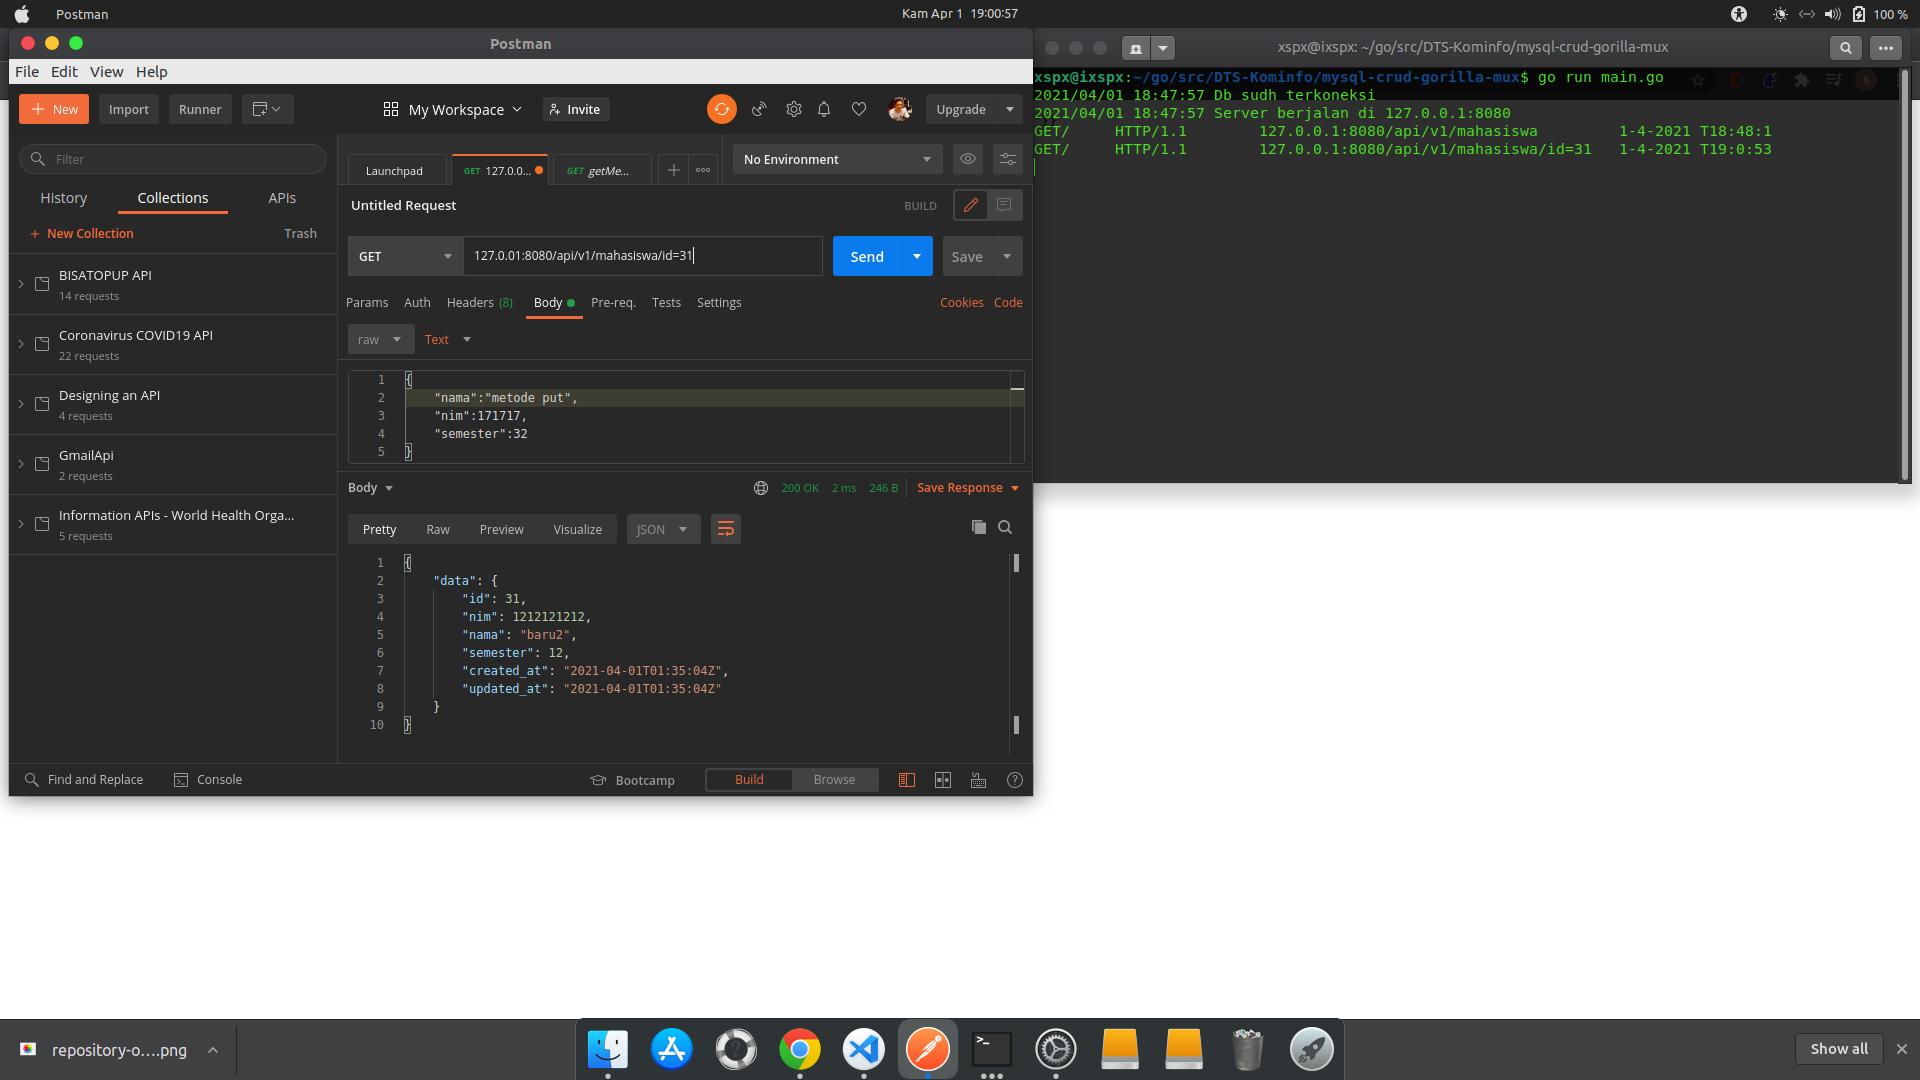Open the GET request method dropdown
Viewport: 1920px width, 1080px height.
(404, 256)
